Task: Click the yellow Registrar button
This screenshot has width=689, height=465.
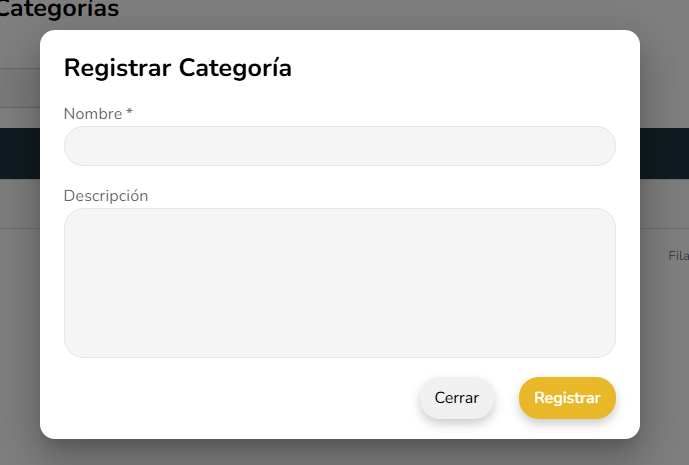Action: (567, 398)
